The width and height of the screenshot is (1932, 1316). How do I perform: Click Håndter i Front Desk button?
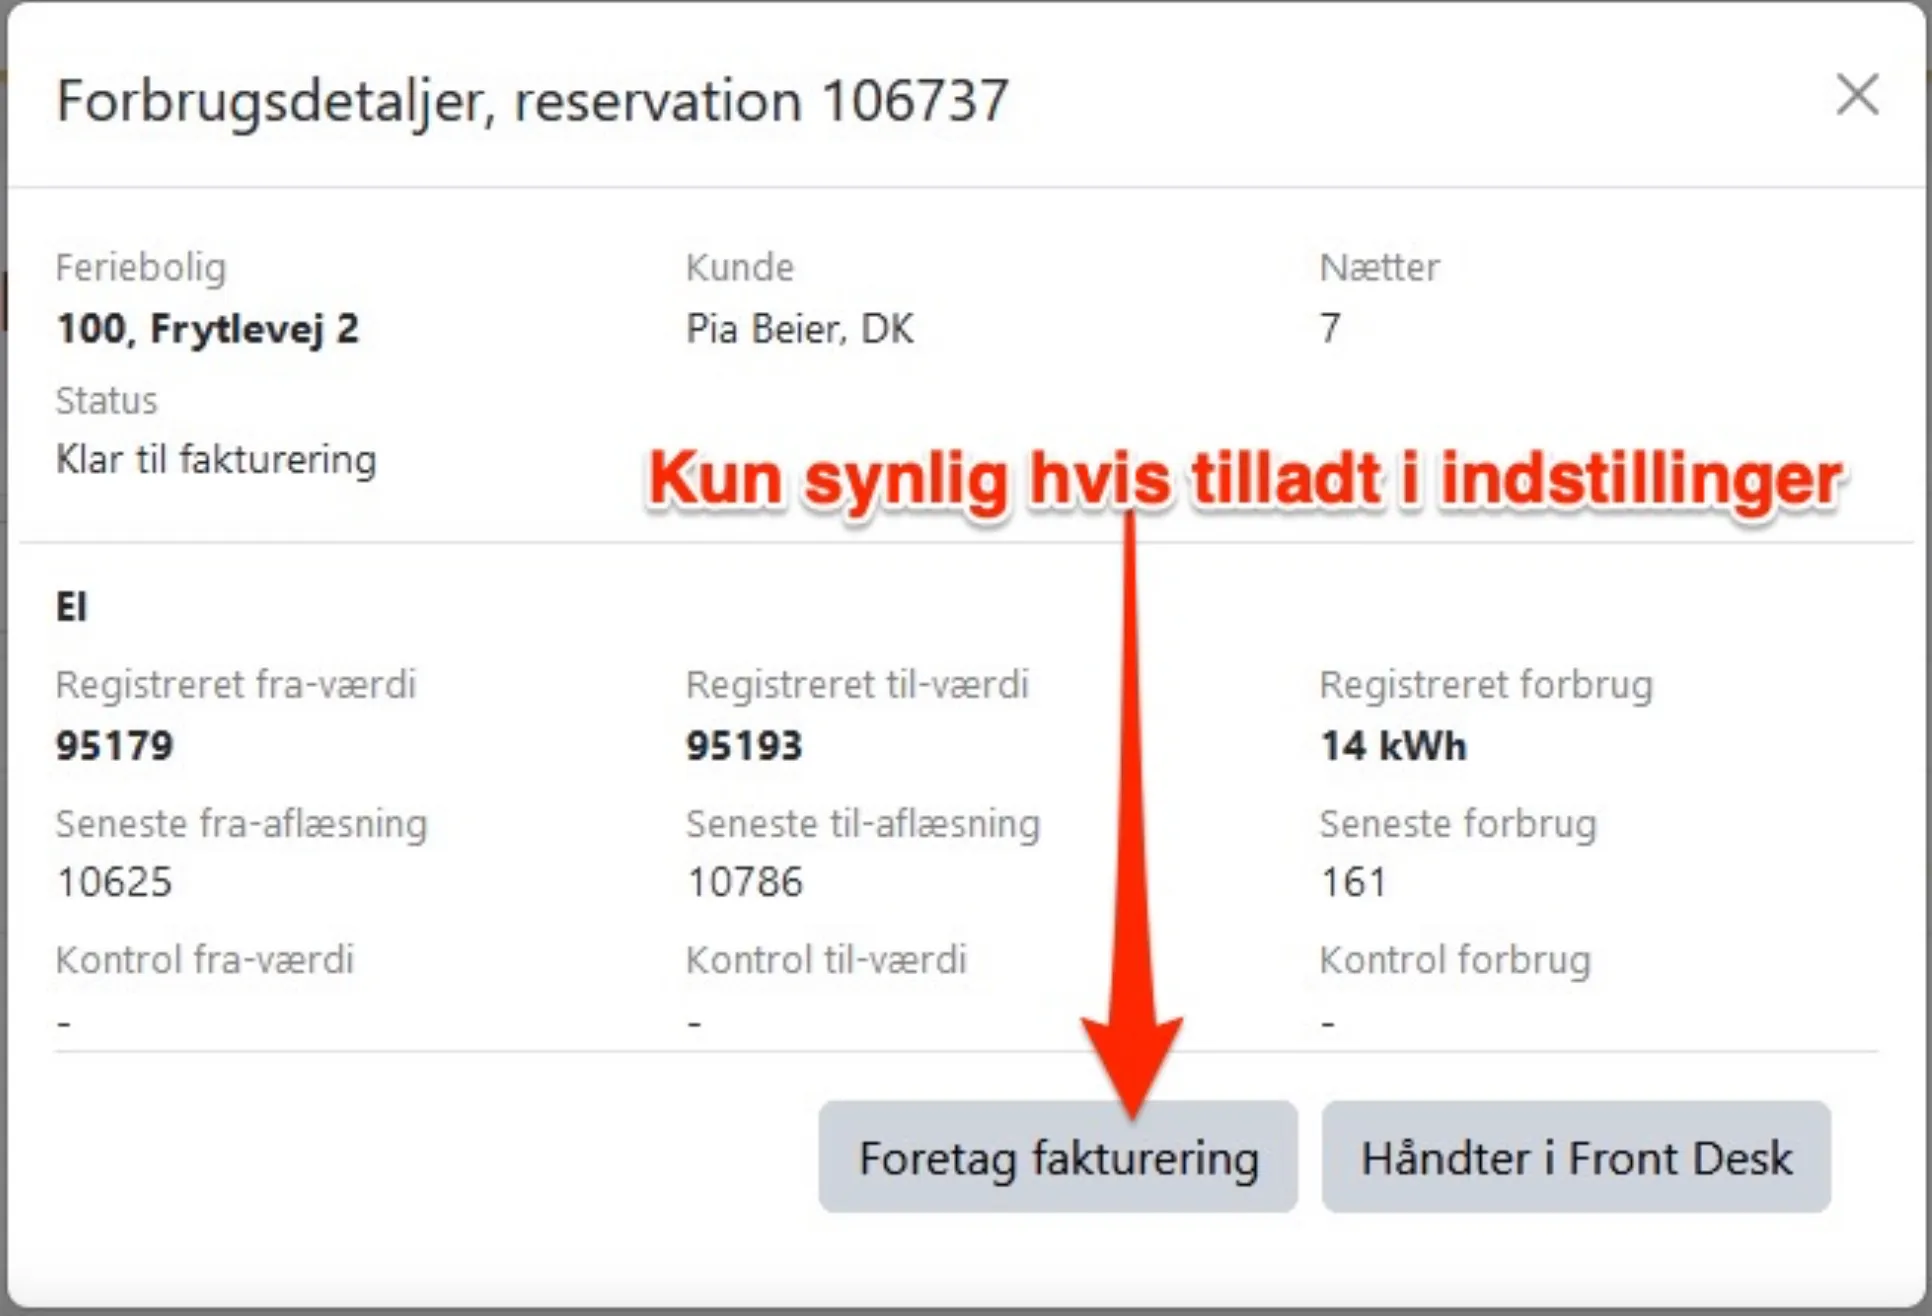click(x=1575, y=1158)
